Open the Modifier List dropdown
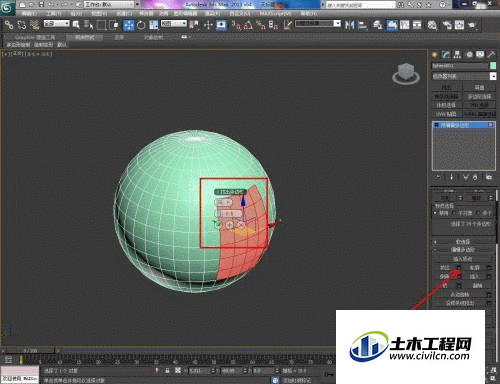Screen dimensions: 500x384 pos(464,76)
